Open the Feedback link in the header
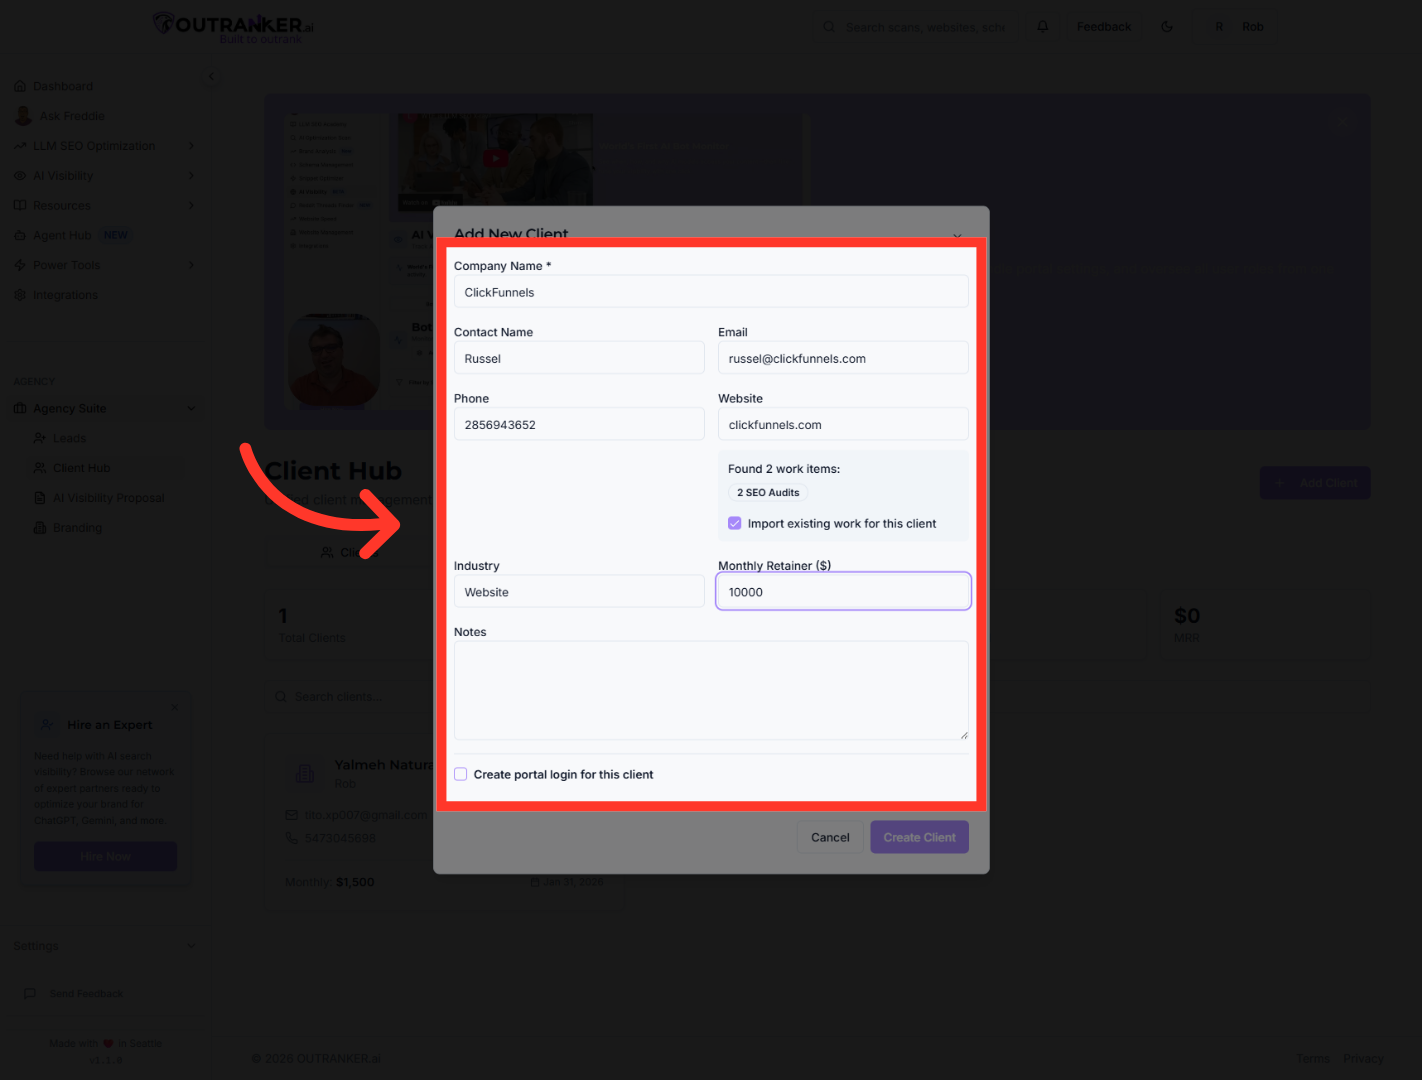 [1104, 27]
